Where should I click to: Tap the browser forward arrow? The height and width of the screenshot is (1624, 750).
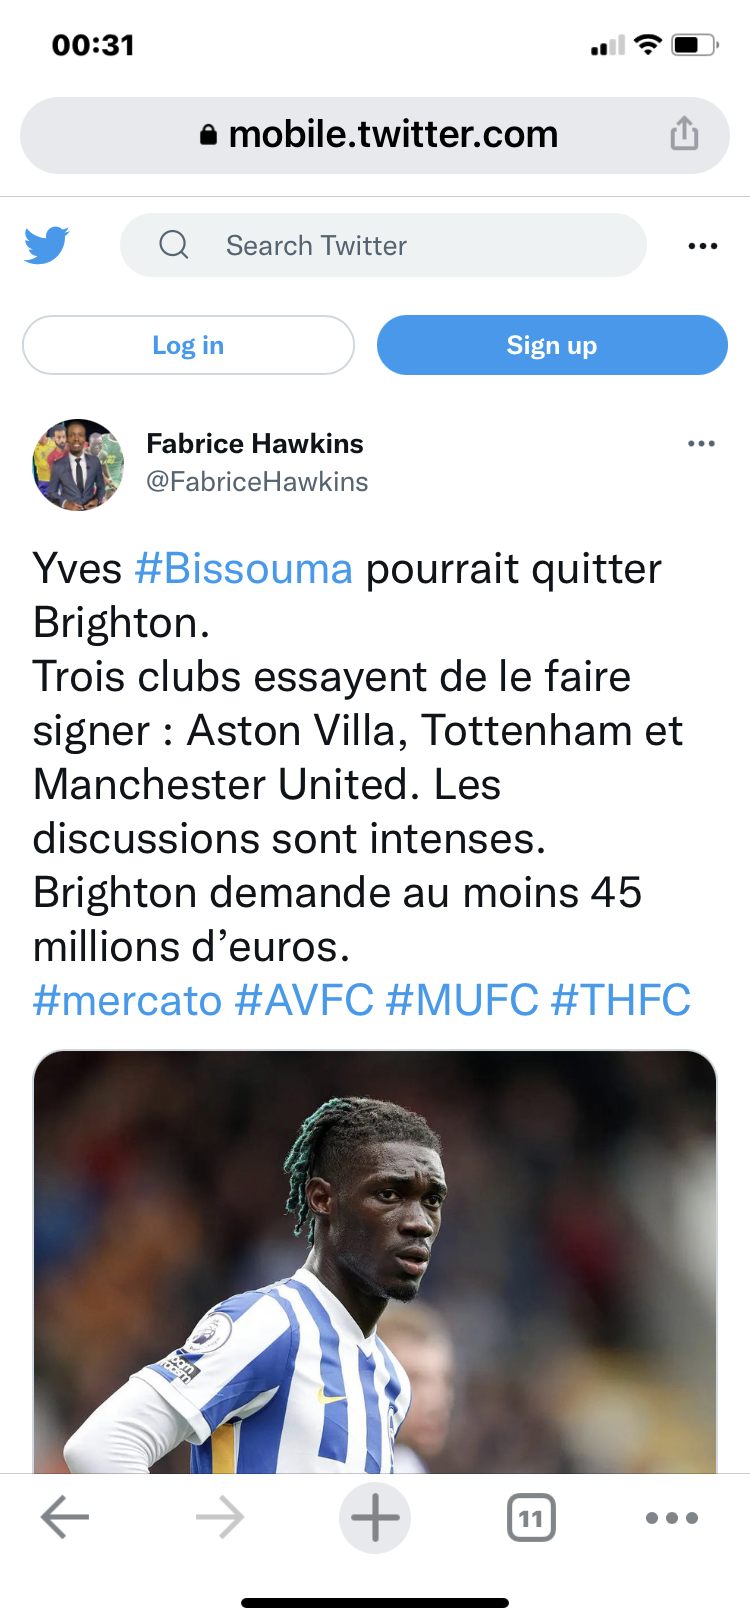pos(220,1517)
